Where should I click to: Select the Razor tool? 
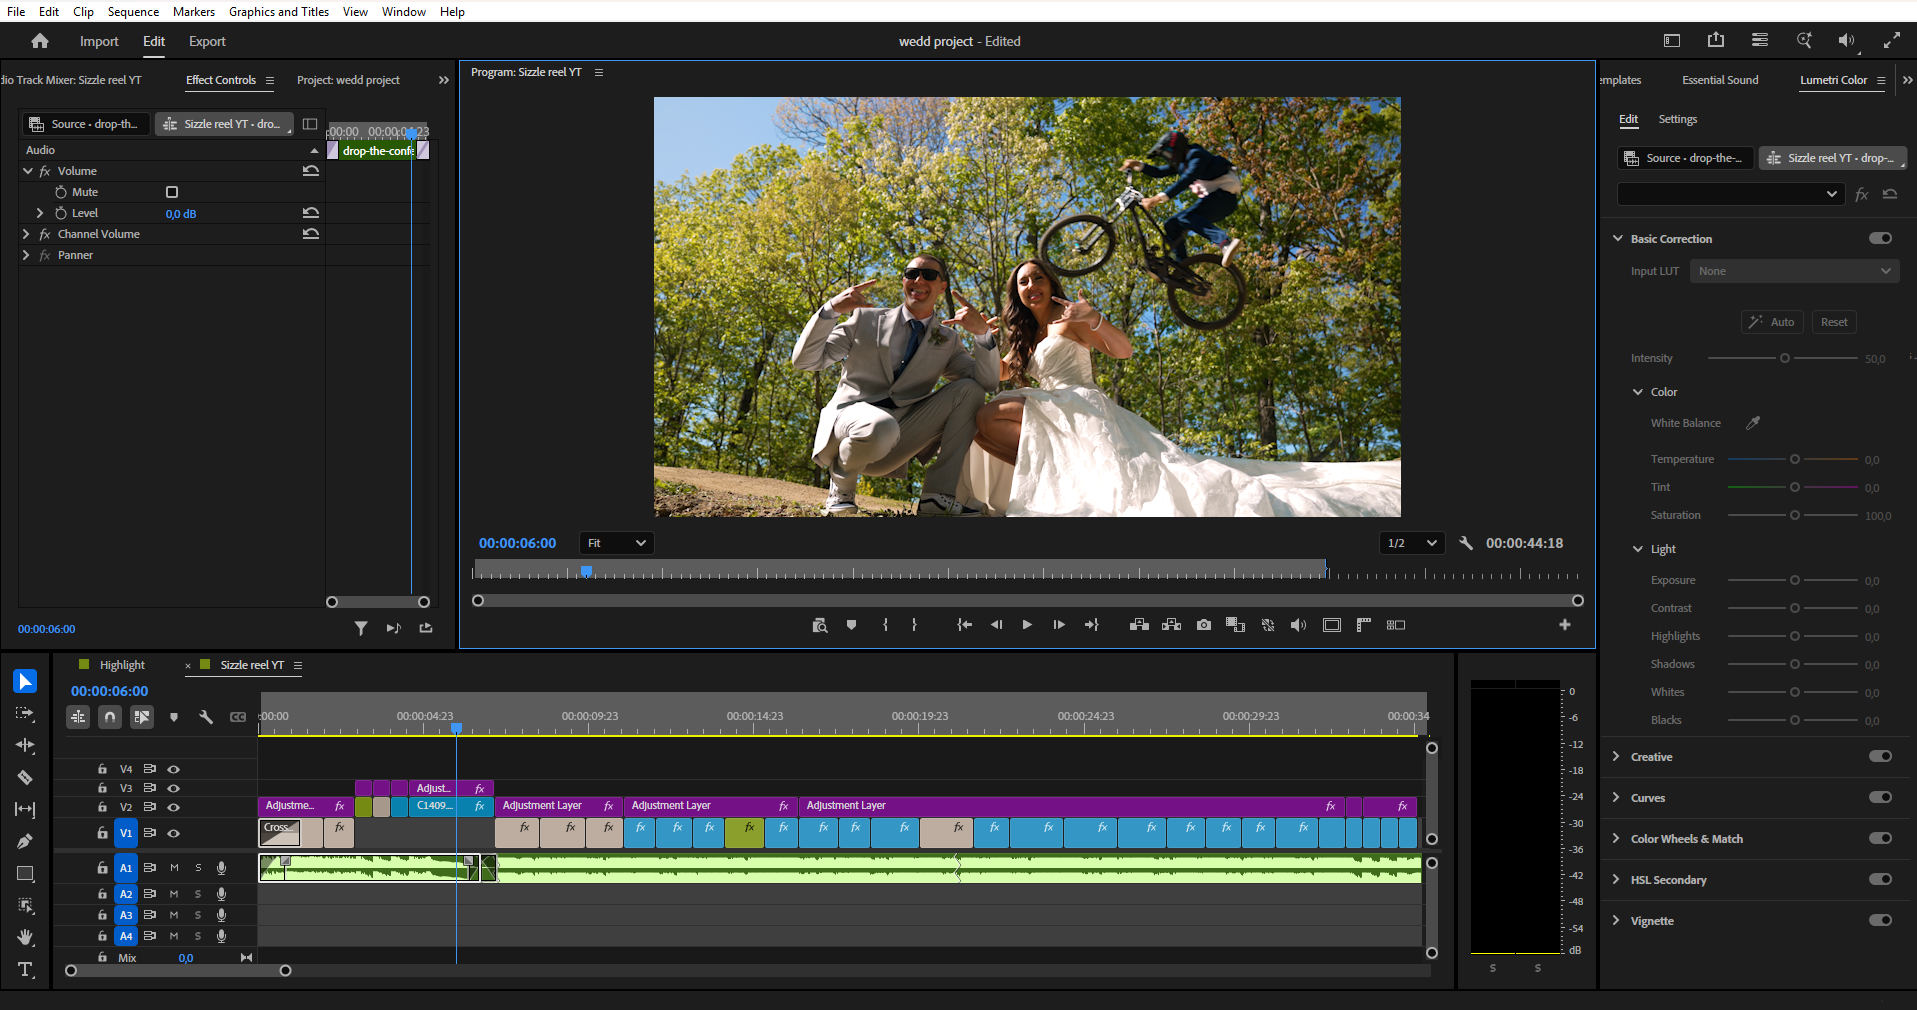tap(25, 777)
